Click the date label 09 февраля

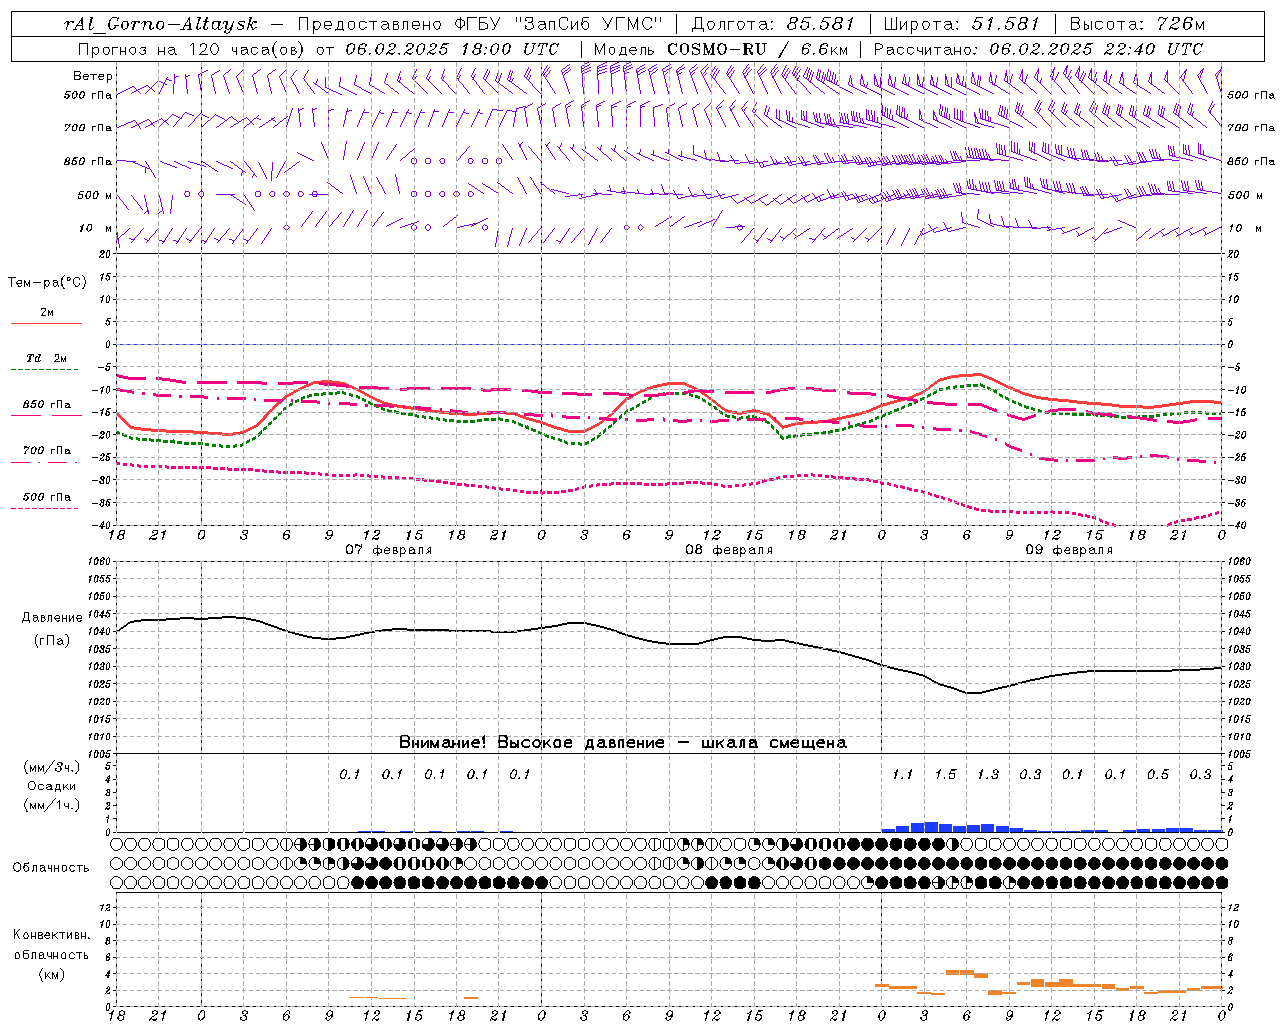click(x=1069, y=550)
